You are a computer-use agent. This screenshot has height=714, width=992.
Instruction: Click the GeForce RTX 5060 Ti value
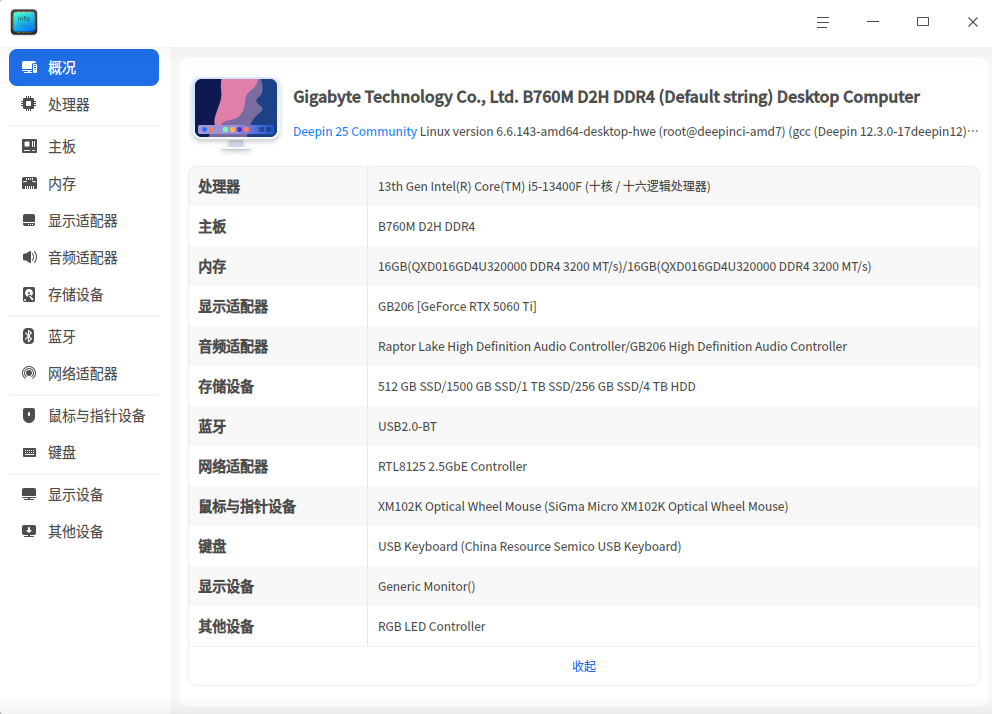pos(457,307)
